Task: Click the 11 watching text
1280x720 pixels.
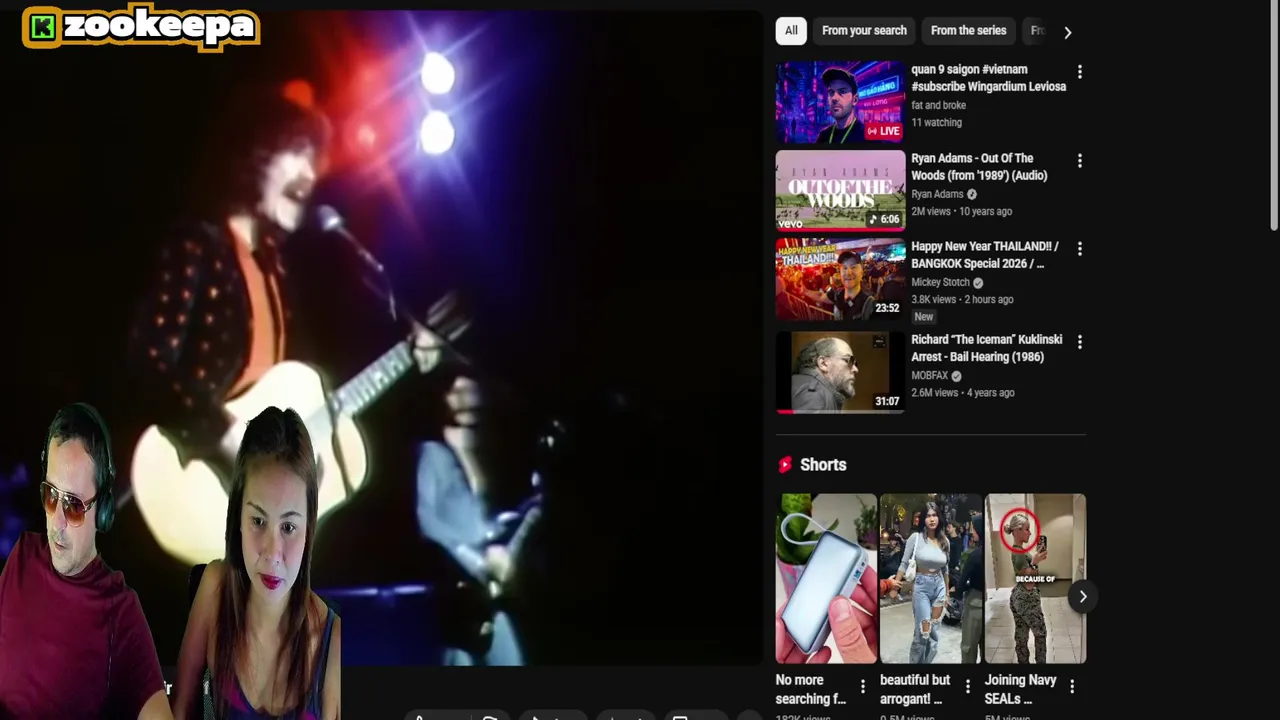Action: [936, 123]
